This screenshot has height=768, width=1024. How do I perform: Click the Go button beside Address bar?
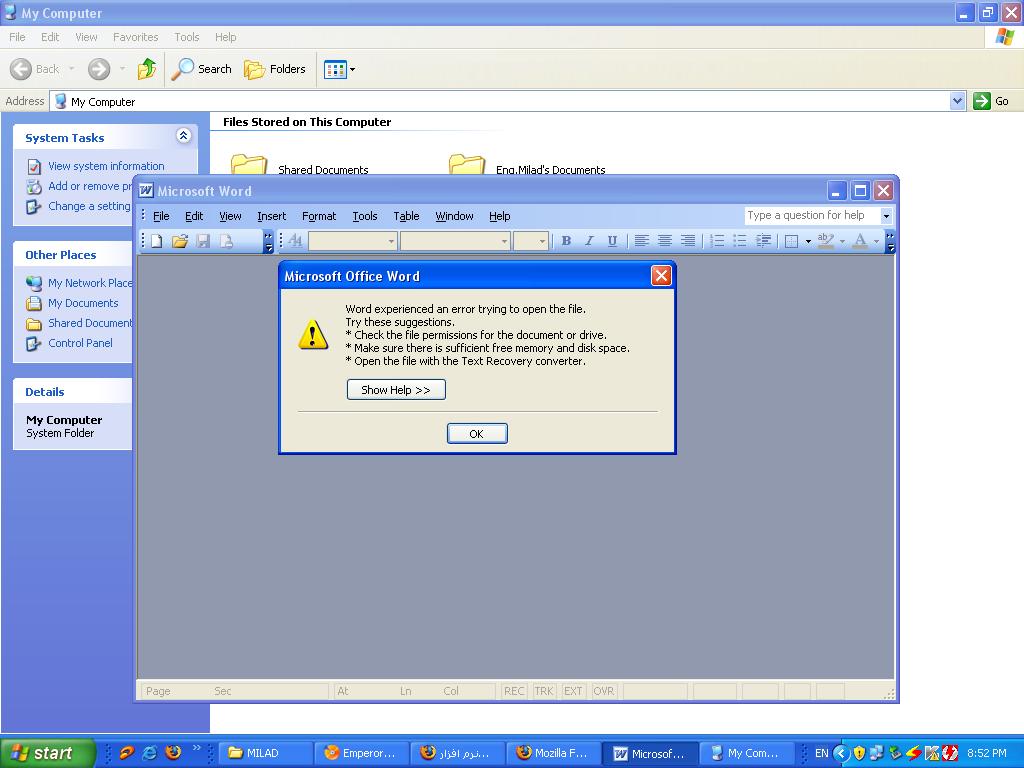(x=991, y=101)
